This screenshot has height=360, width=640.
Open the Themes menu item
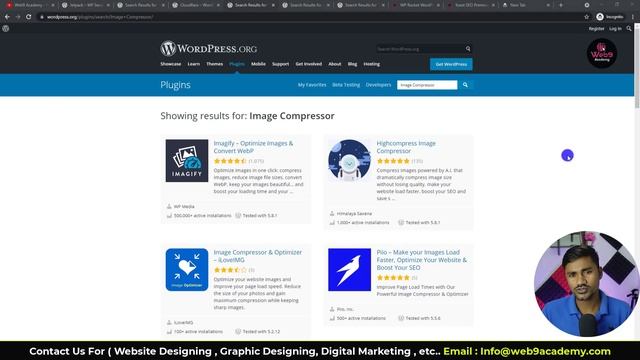[214, 64]
